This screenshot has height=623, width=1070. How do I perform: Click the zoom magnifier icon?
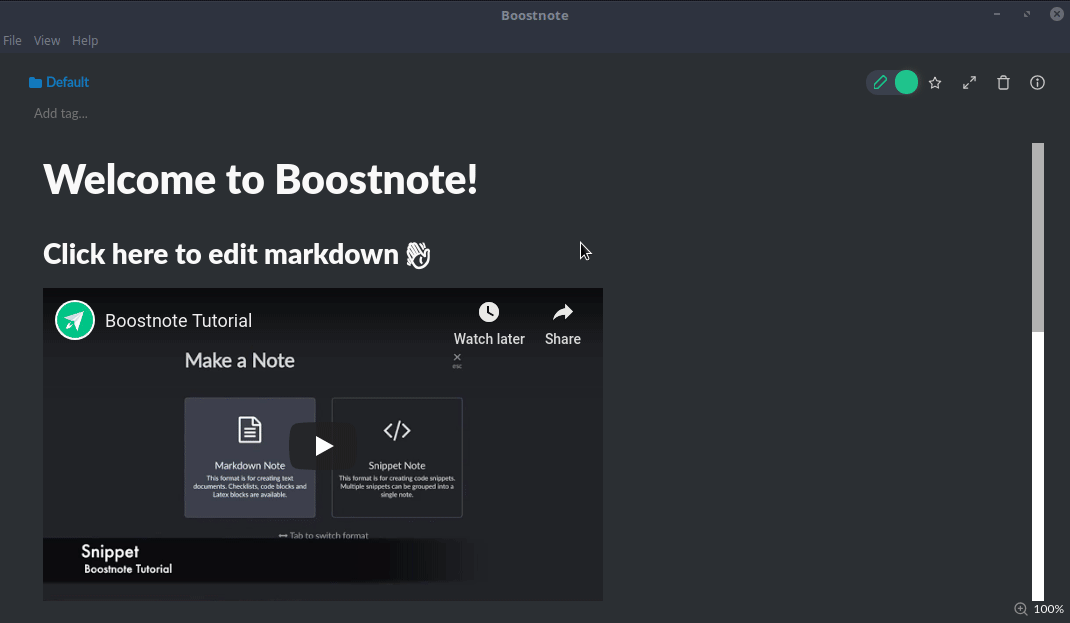point(1020,609)
